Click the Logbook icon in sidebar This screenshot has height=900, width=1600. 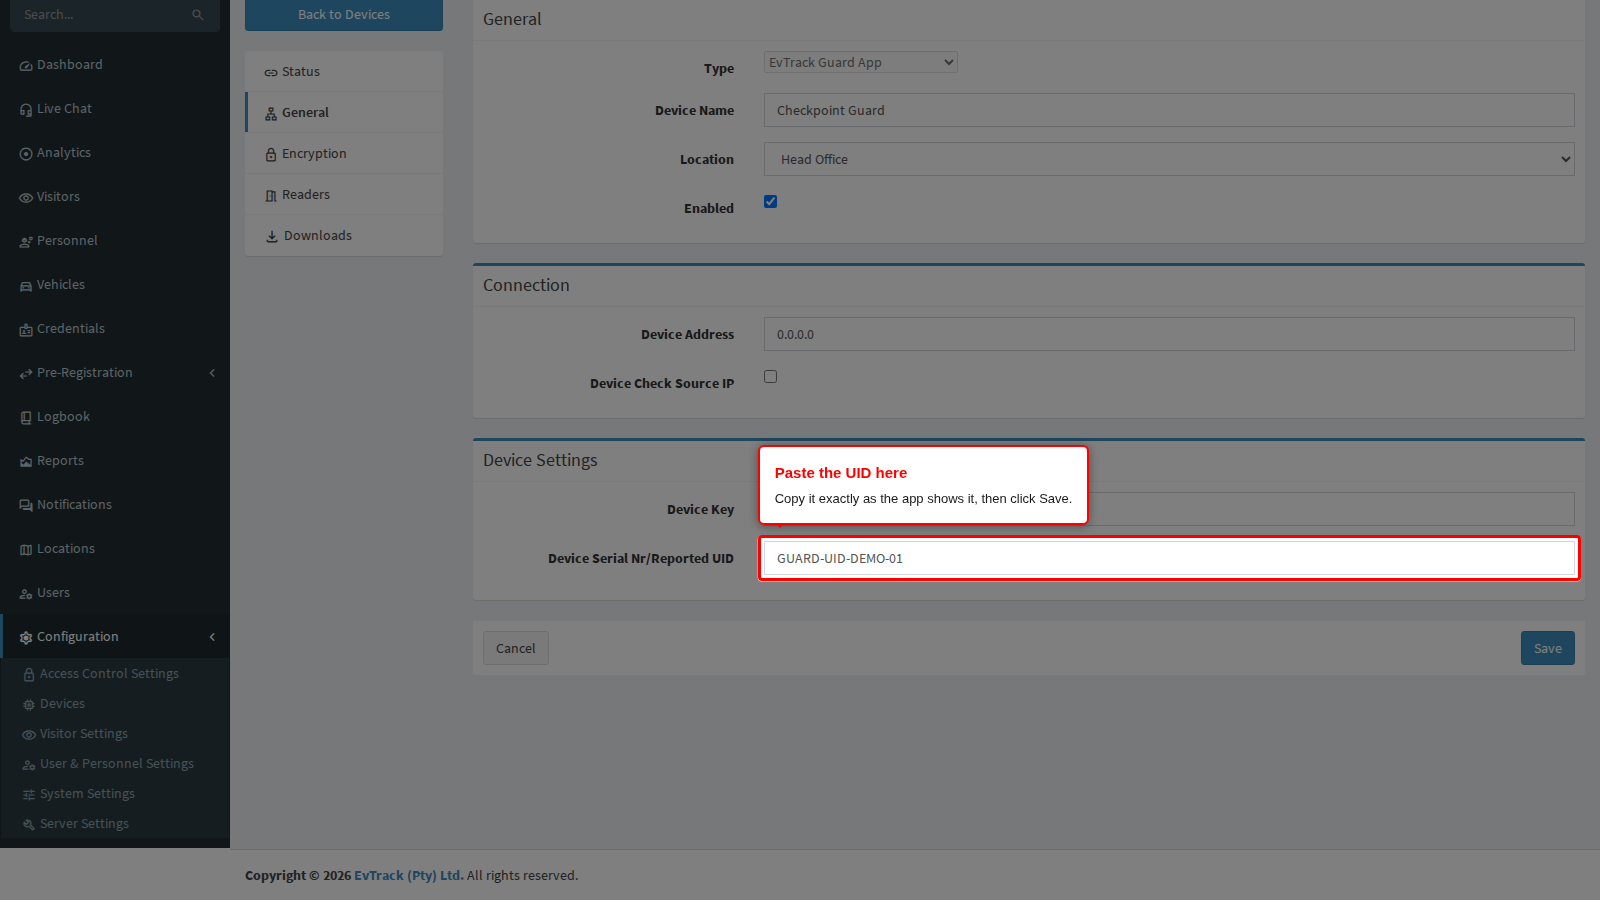point(26,418)
